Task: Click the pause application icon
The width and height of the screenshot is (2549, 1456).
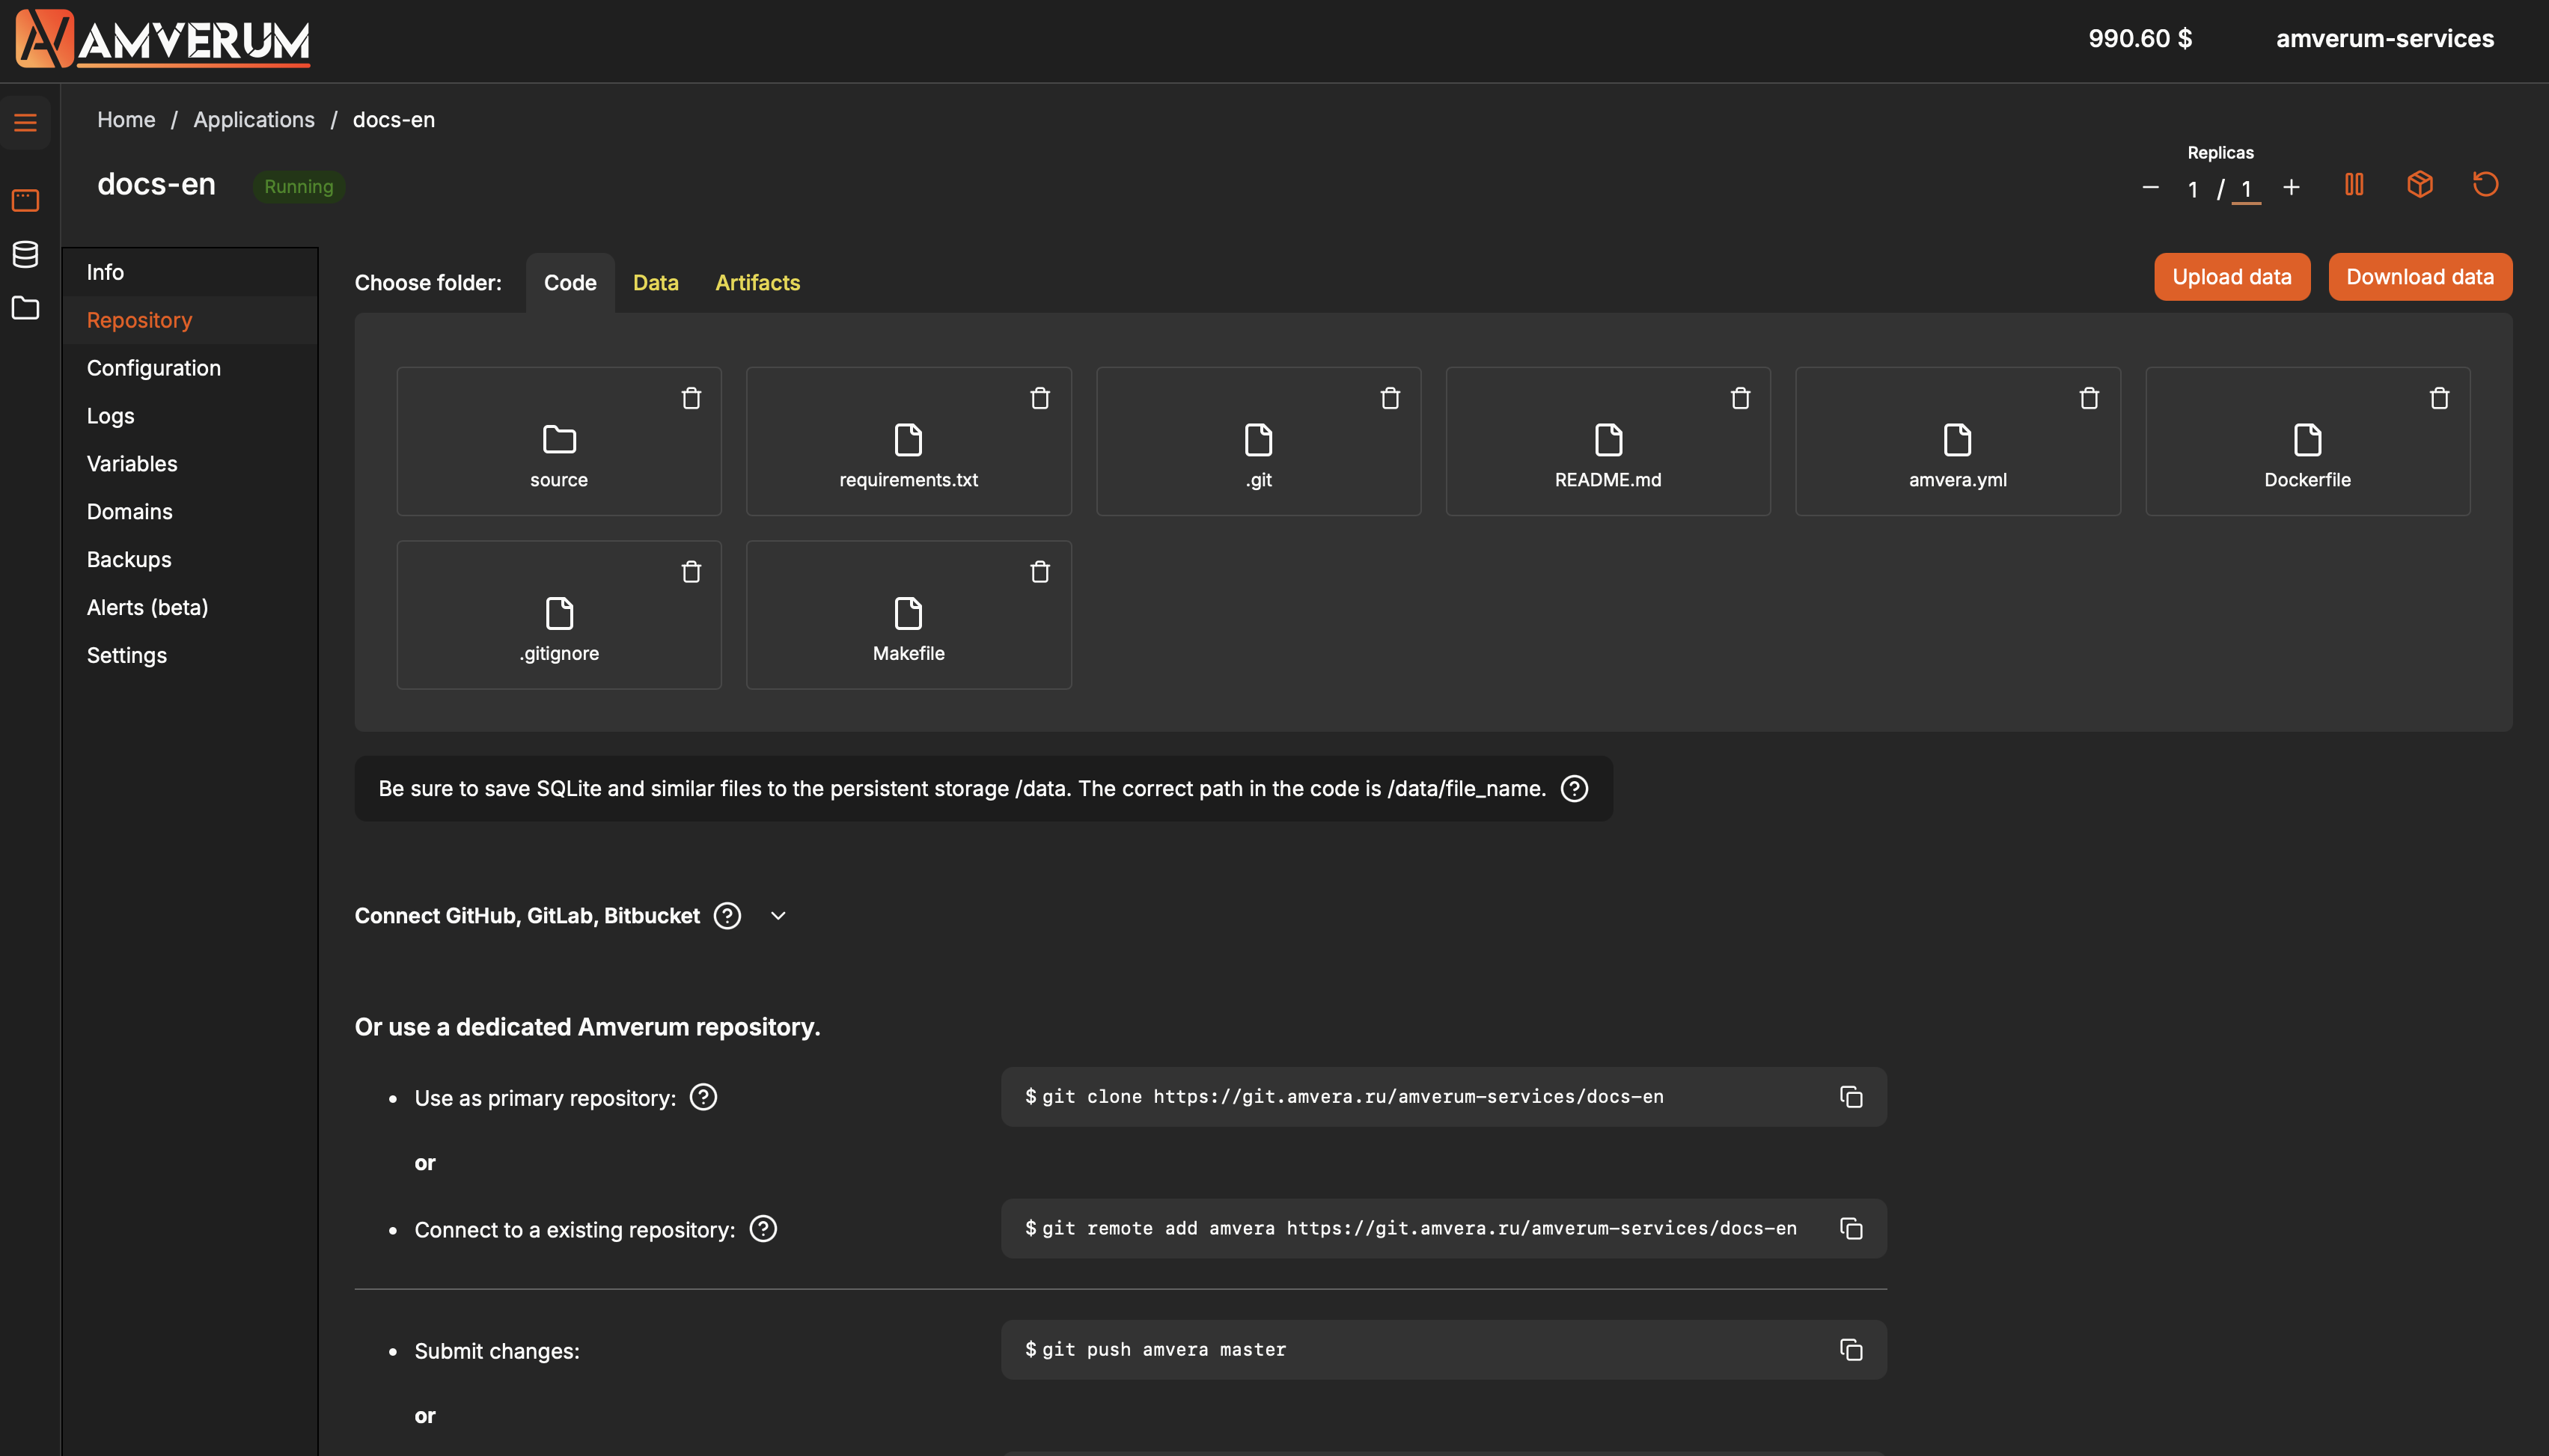Action: coord(2354,185)
